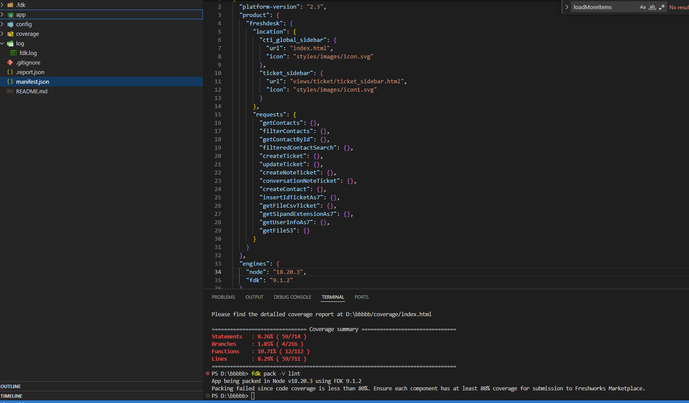Toggle Use Regular Expression in find widget
Viewport: 689px width, 403px height.
click(662, 7)
